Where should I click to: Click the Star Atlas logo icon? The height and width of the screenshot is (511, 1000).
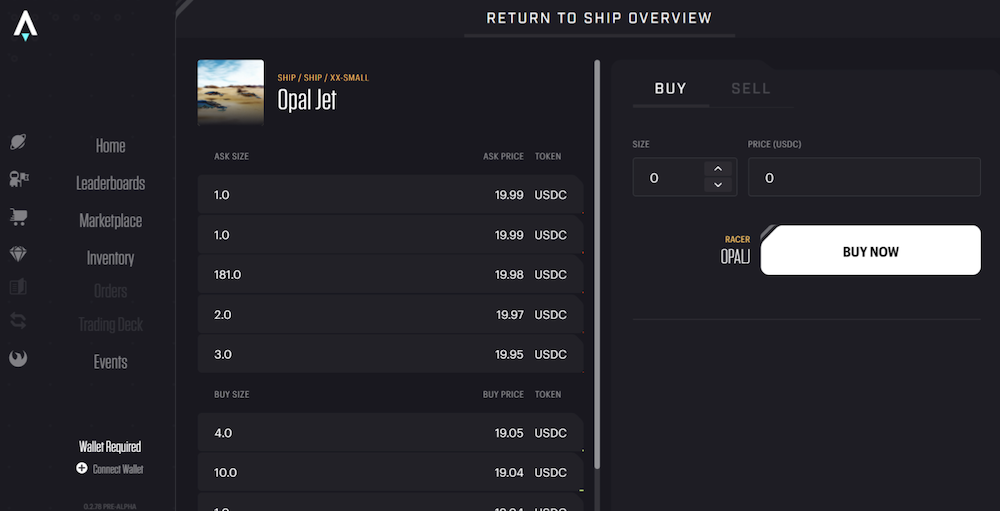26,26
